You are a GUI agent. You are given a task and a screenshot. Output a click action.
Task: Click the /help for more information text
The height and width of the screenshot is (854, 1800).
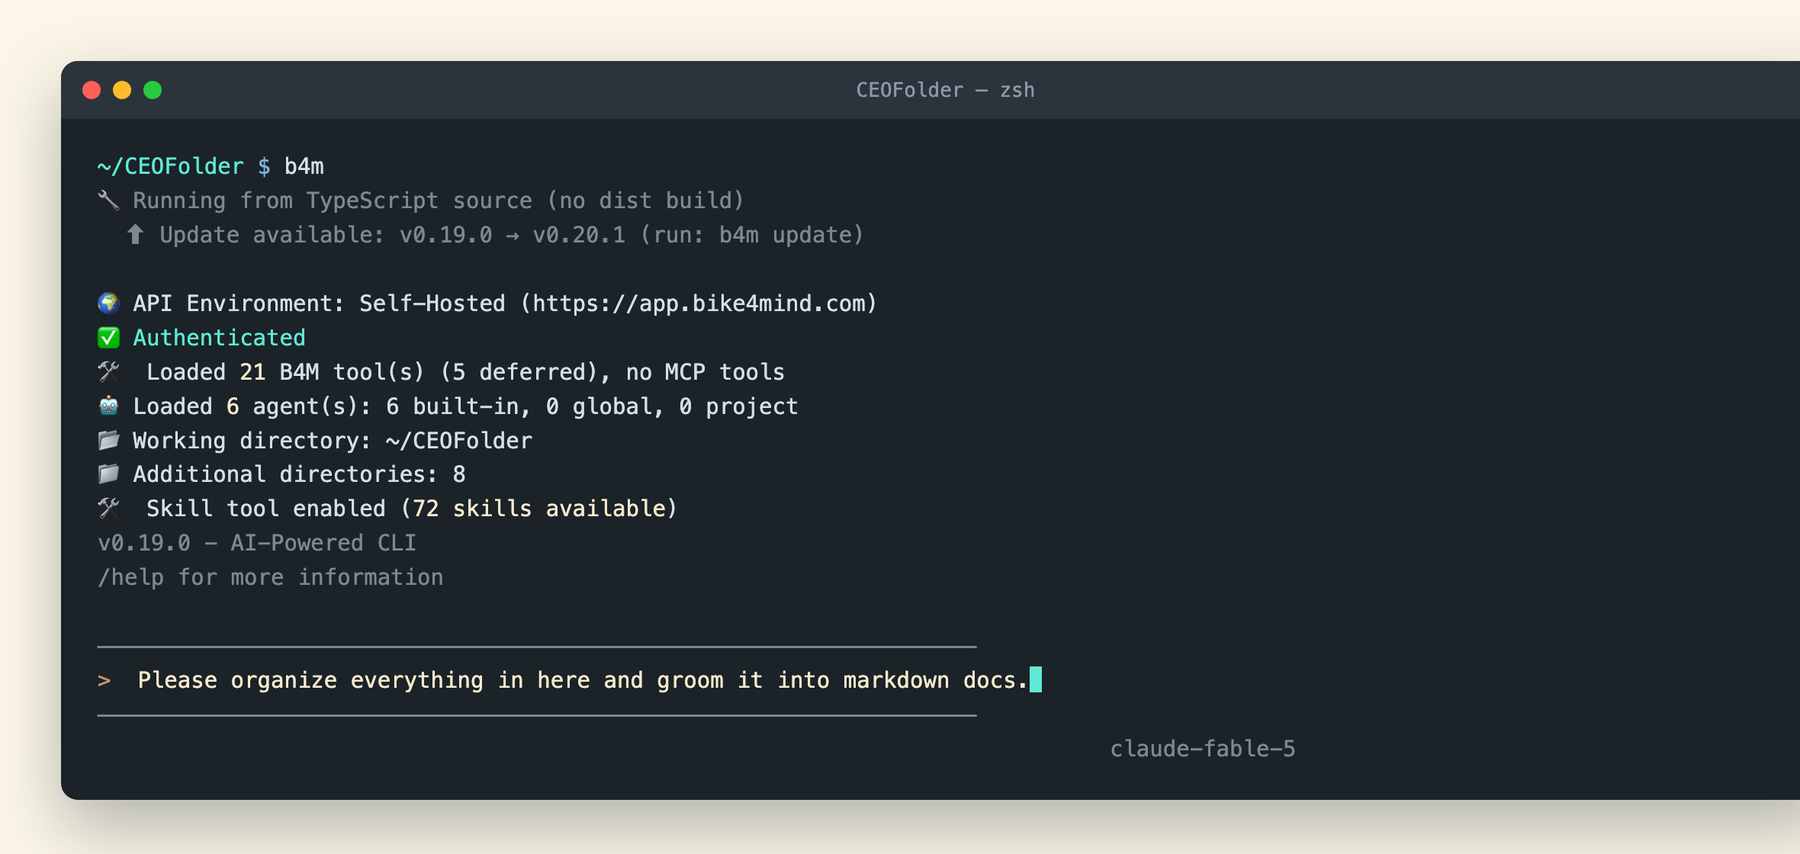[x=270, y=577]
